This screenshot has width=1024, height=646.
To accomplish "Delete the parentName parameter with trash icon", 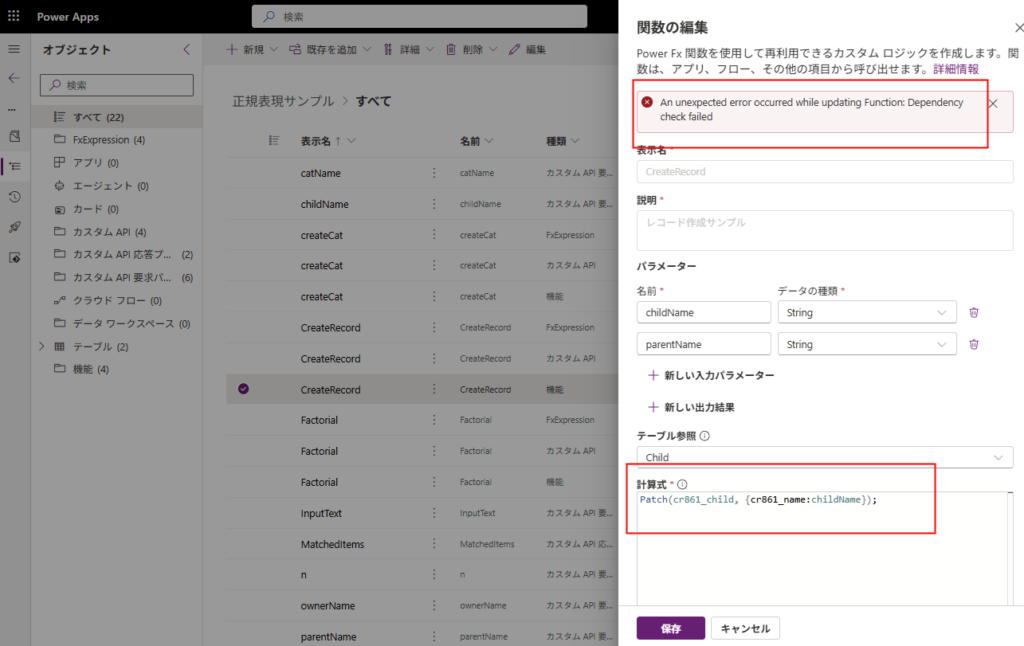I will click(x=974, y=344).
